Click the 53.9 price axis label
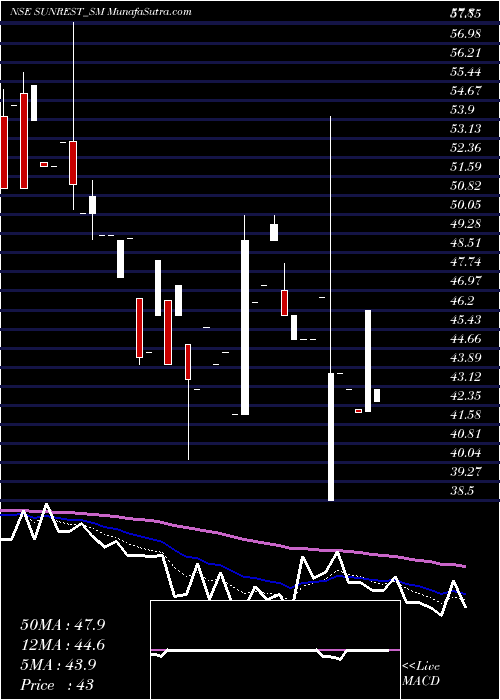Screen dimensions: 500x700 (462, 110)
